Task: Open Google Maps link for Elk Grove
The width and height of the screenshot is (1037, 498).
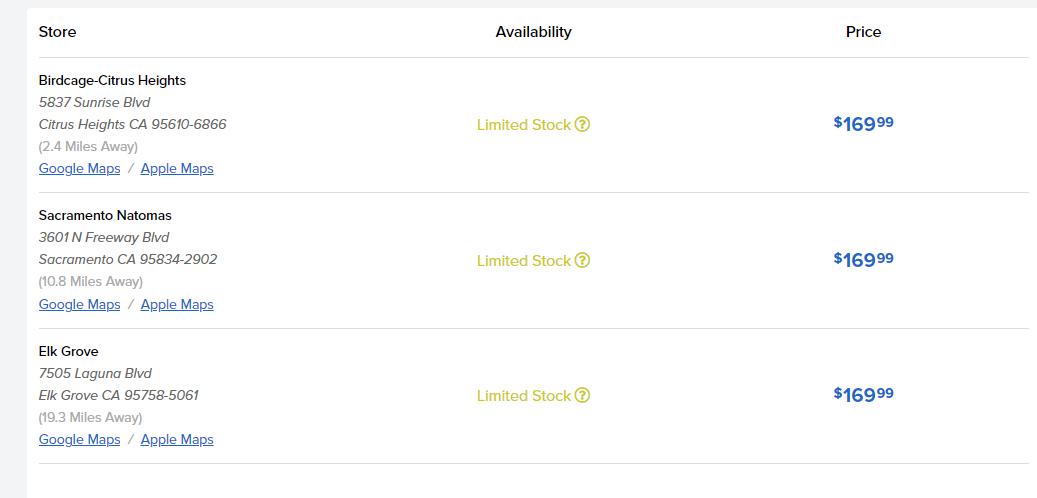Action: (x=79, y=440)
